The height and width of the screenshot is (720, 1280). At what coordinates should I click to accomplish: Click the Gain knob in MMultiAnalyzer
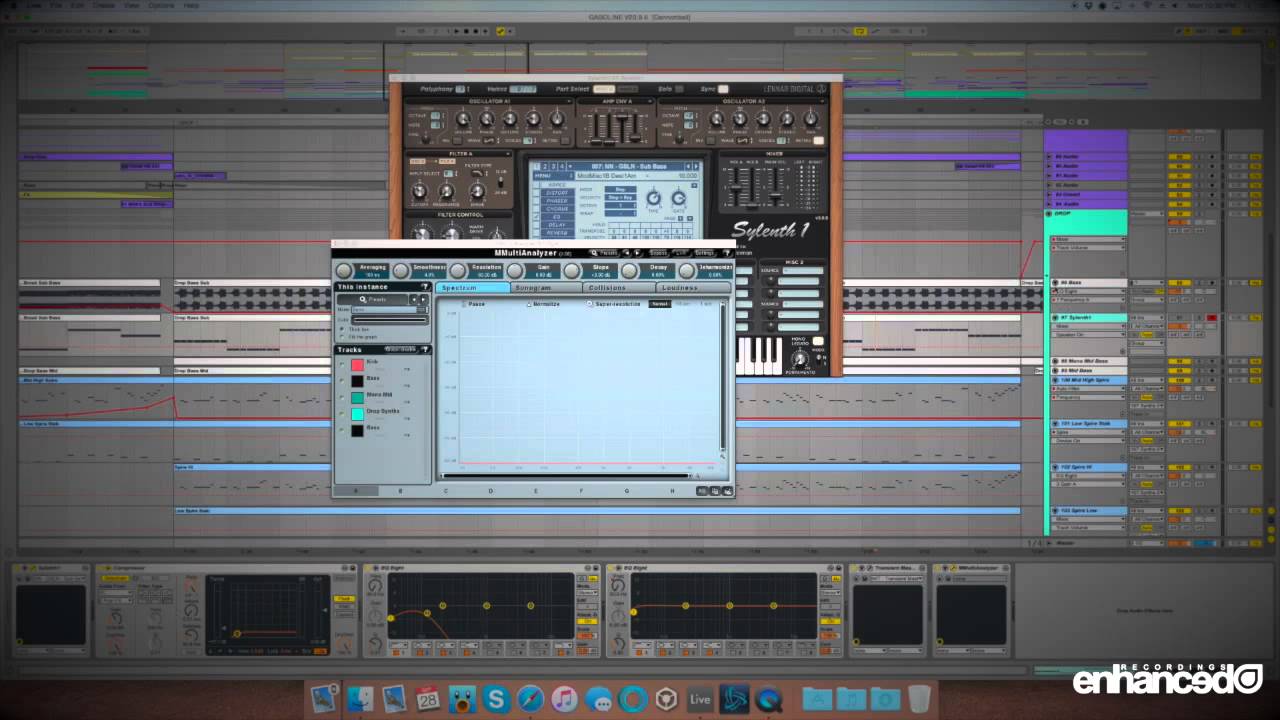coord(515,271)
